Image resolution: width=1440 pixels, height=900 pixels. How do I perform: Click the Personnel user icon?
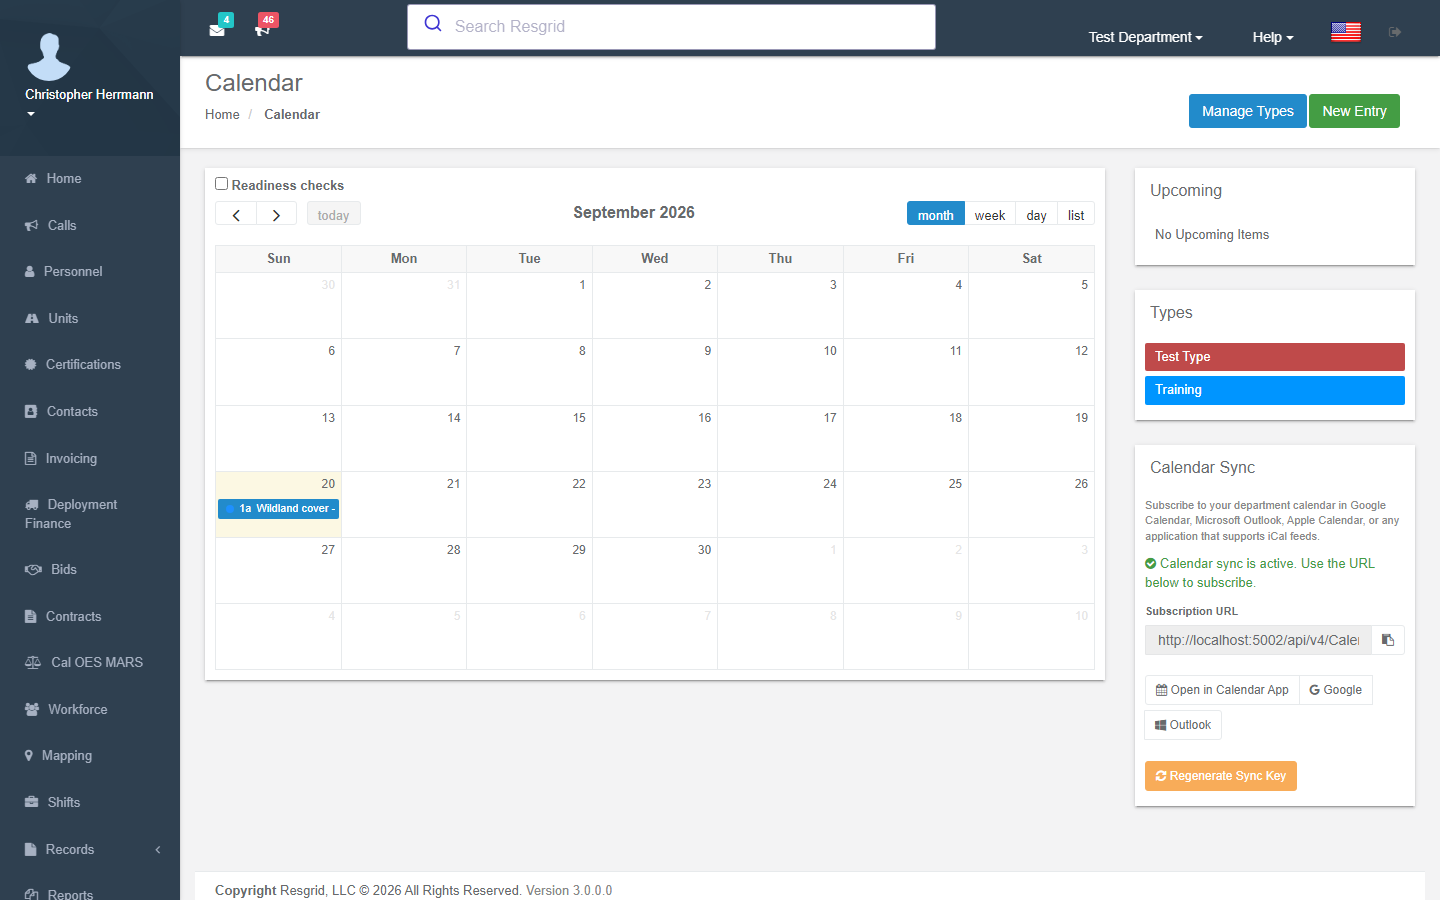click(x=30, y=272)
